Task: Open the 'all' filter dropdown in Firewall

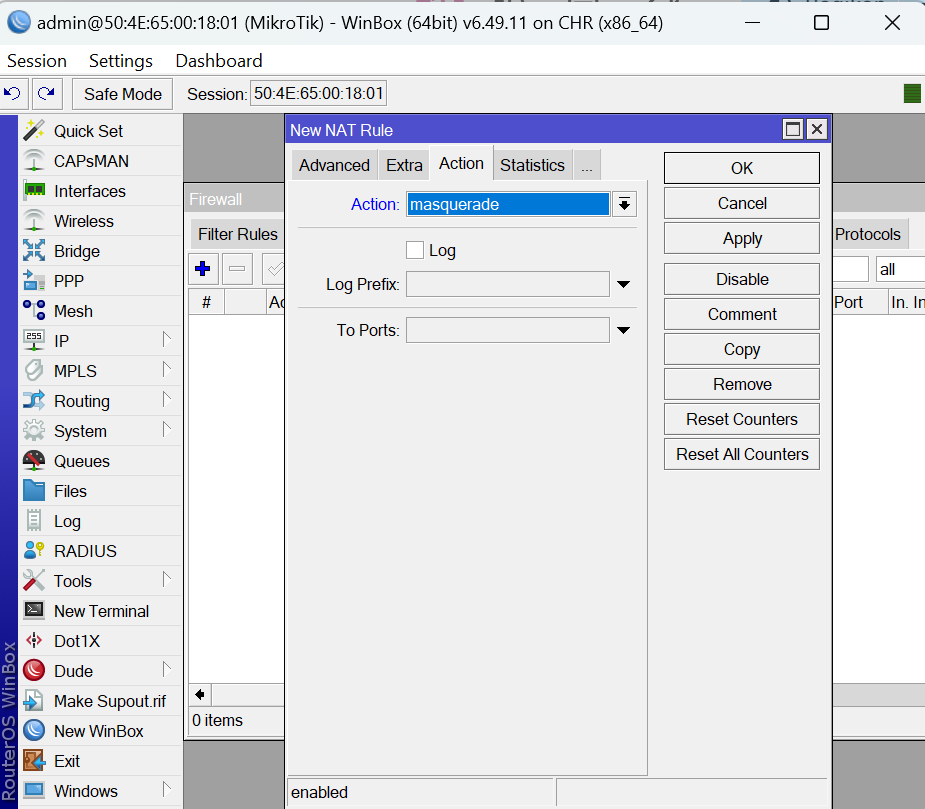Action: point(900,270)
